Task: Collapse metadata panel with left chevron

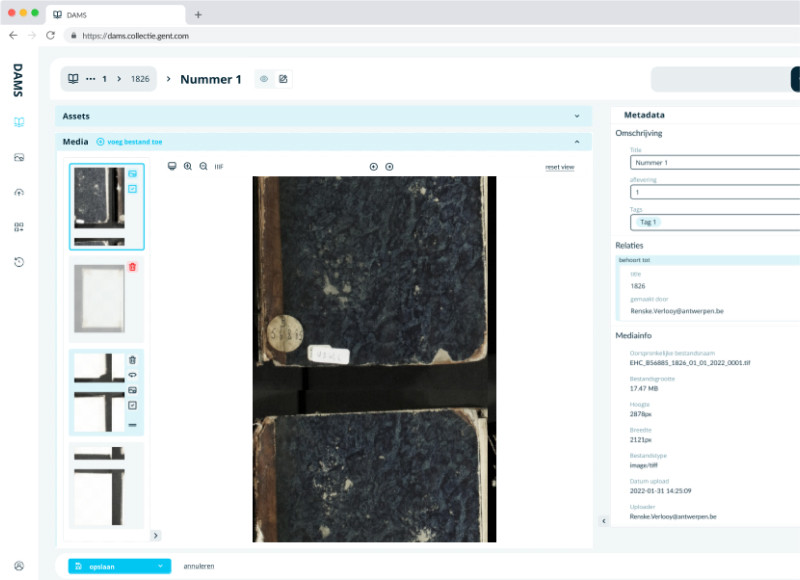Action: (604, 521)
